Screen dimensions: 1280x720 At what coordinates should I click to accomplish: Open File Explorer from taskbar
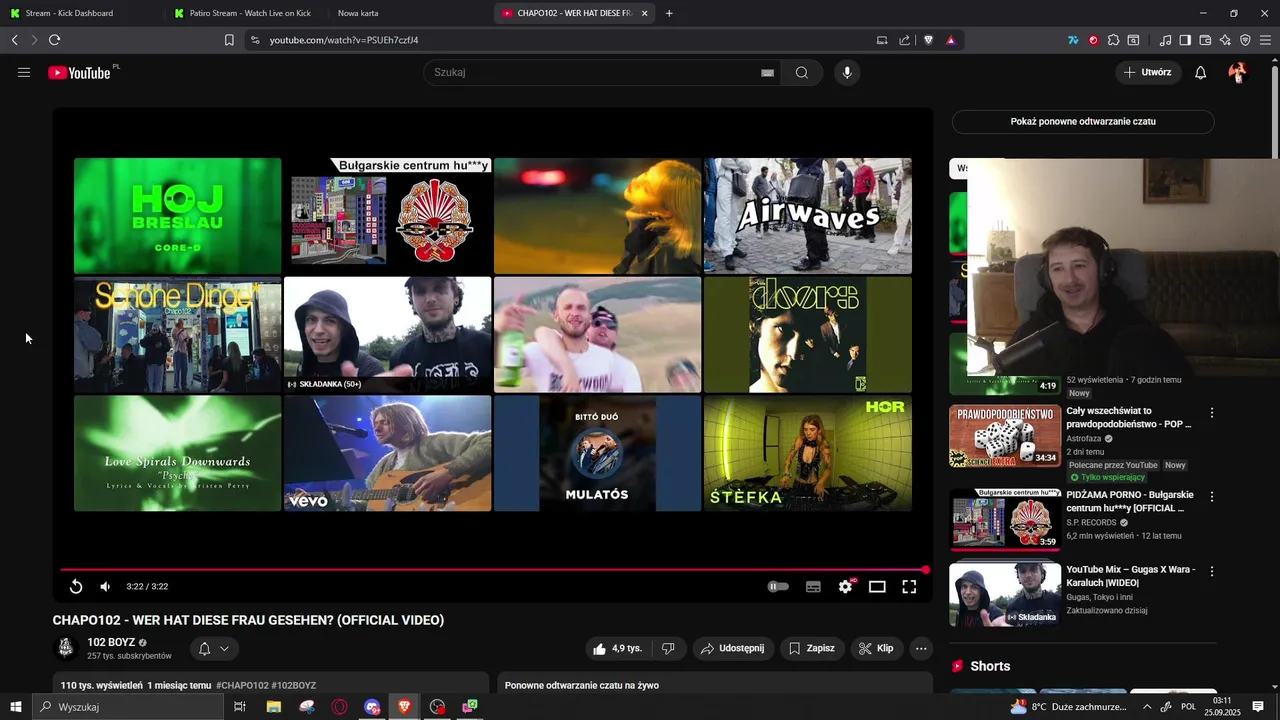click(x=273, y=707)
